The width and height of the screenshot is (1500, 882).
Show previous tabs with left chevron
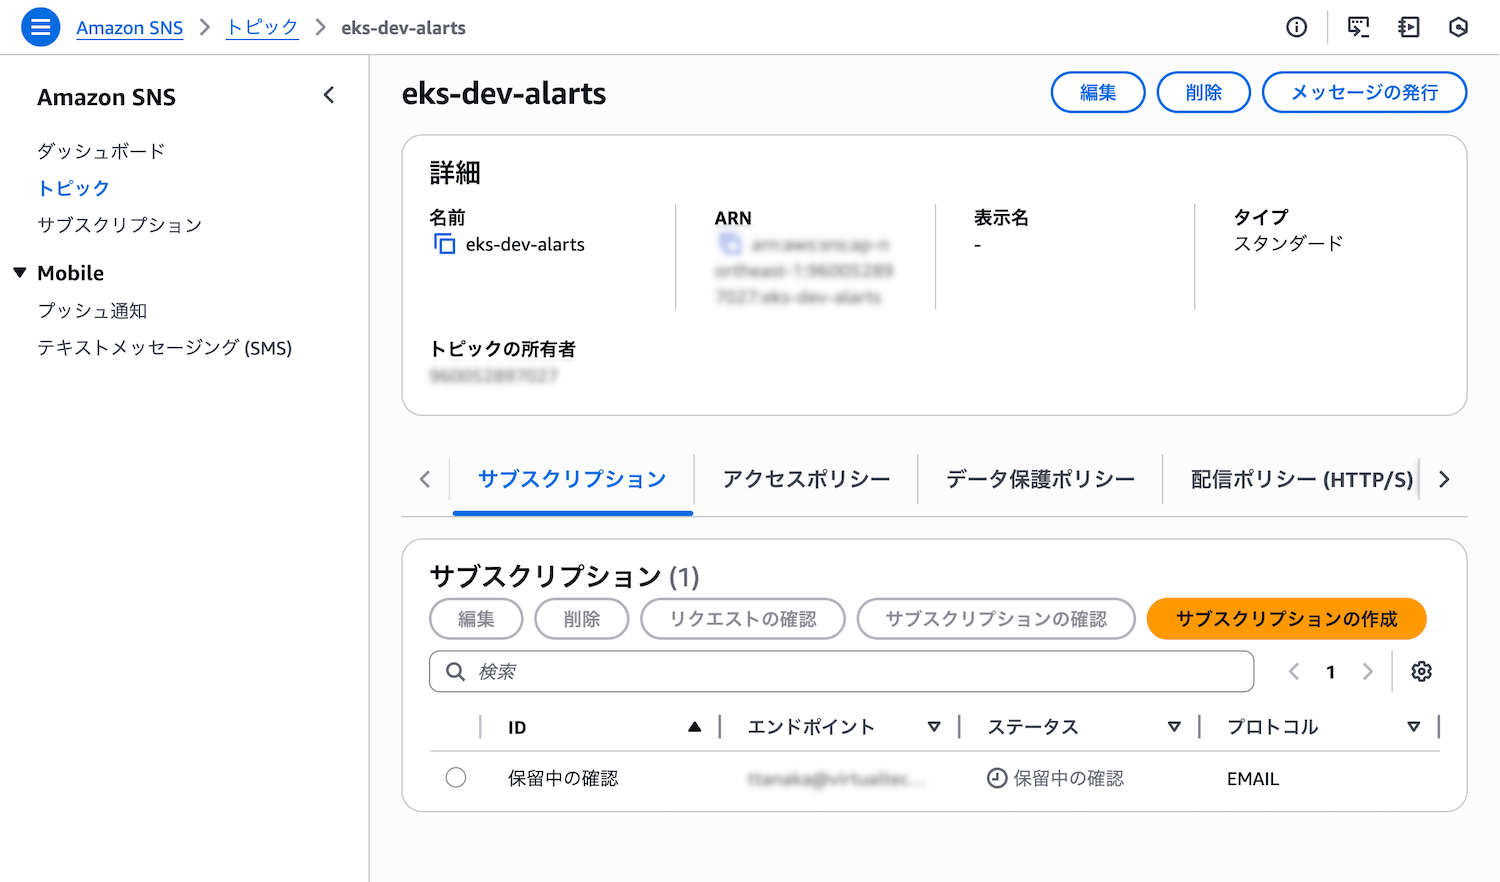pyautogui.click(x=425, y=479)
